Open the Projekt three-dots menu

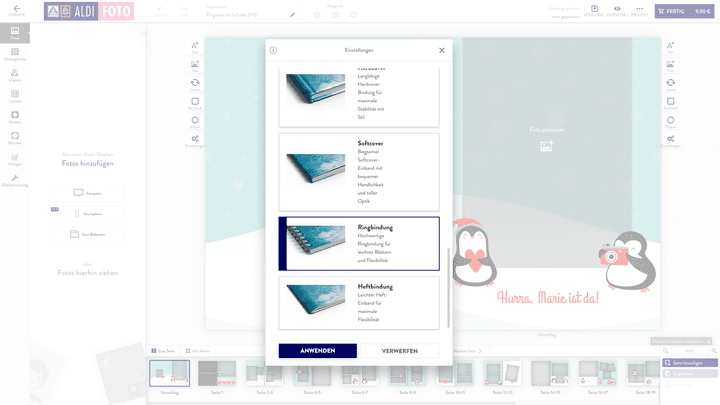[639, 9]
